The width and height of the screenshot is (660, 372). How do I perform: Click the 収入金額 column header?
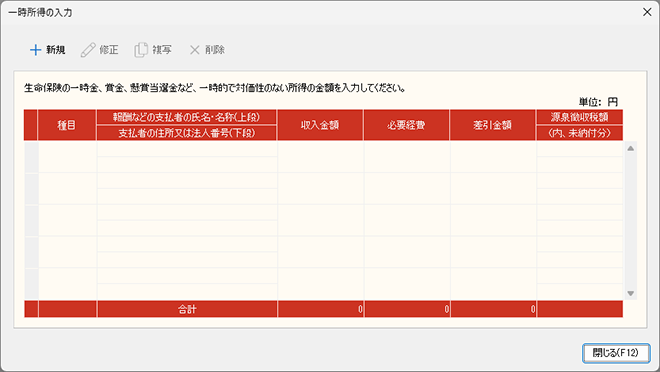click(x=320, y=125)
